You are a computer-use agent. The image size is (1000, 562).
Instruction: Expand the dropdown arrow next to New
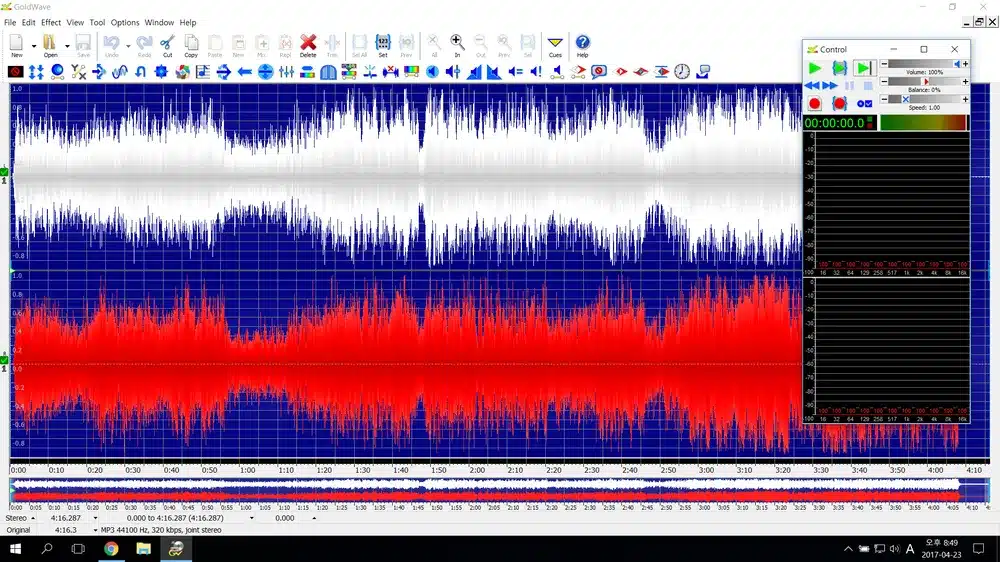click(x=33, y=45)
